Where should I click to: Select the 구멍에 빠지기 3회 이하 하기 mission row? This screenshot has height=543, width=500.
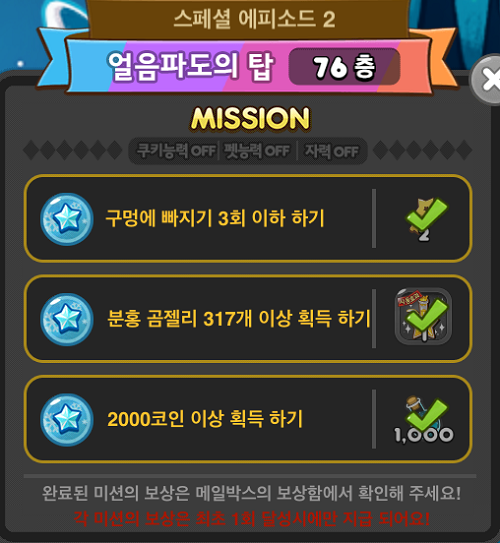click(x=248, y=219)
